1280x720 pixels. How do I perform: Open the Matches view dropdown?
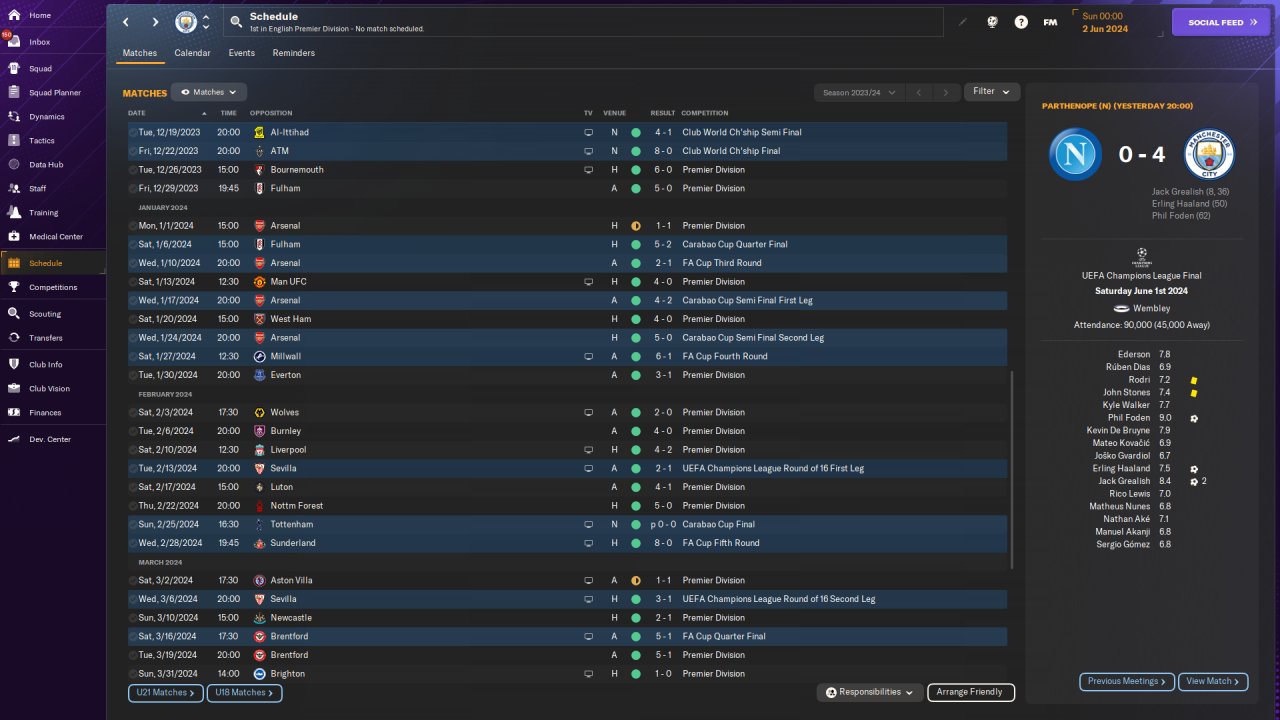pyautogui.click(x=209, y=92)
